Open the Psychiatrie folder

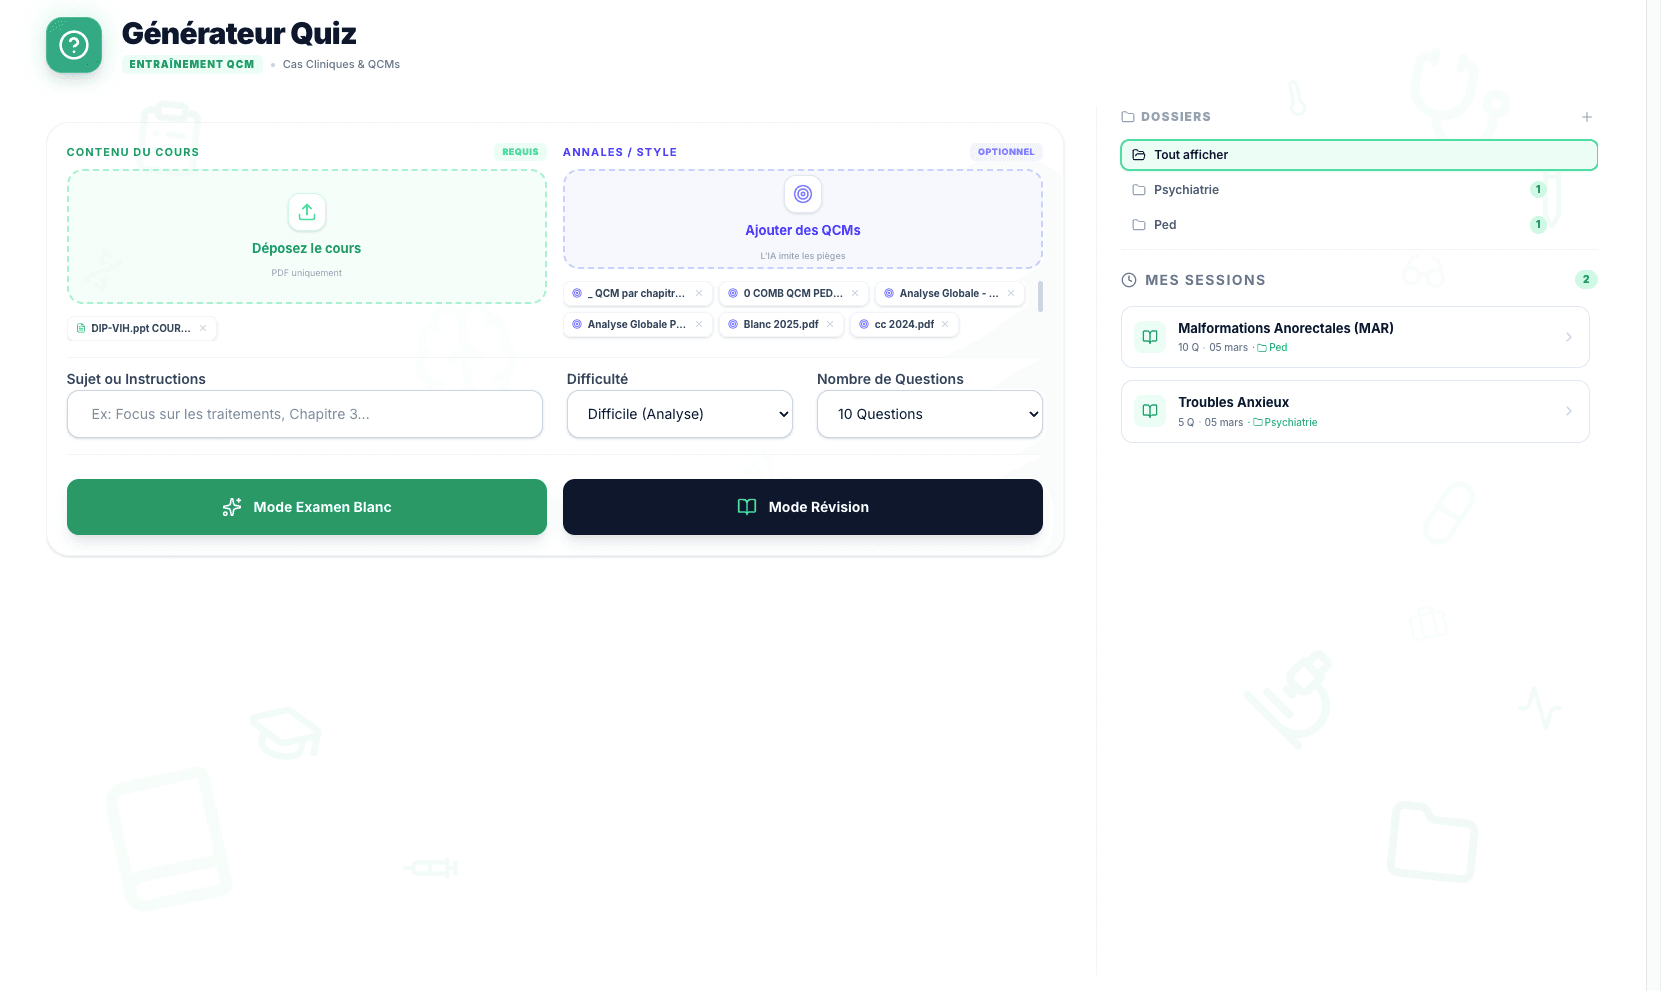pos(1186,190)
